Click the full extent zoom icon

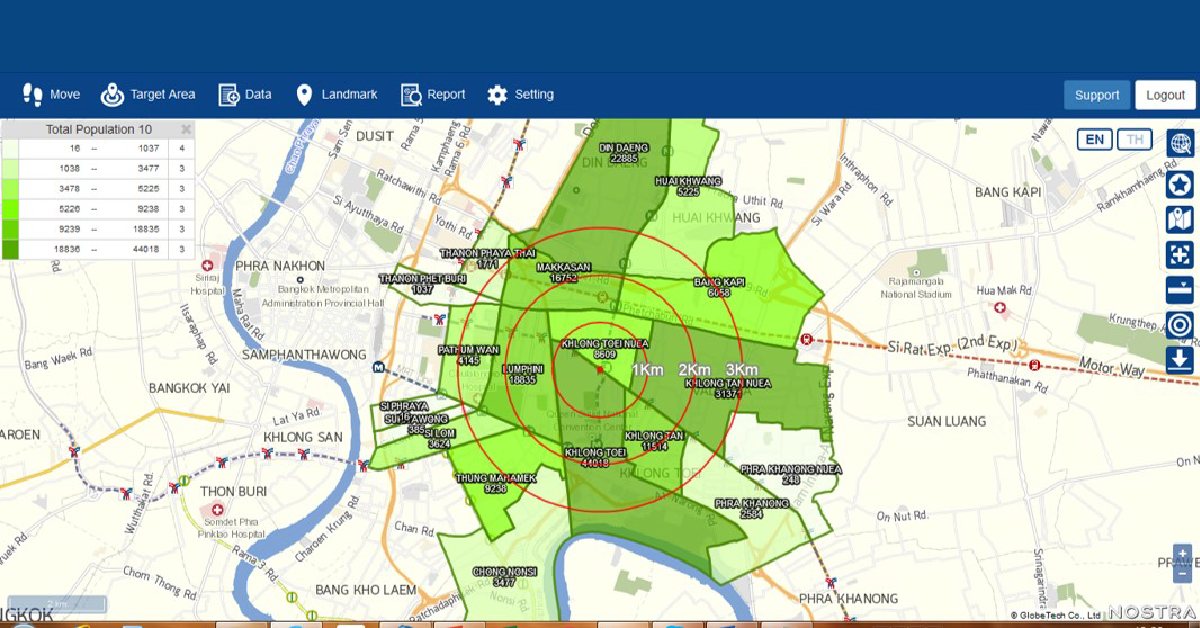coord(1180,254)
